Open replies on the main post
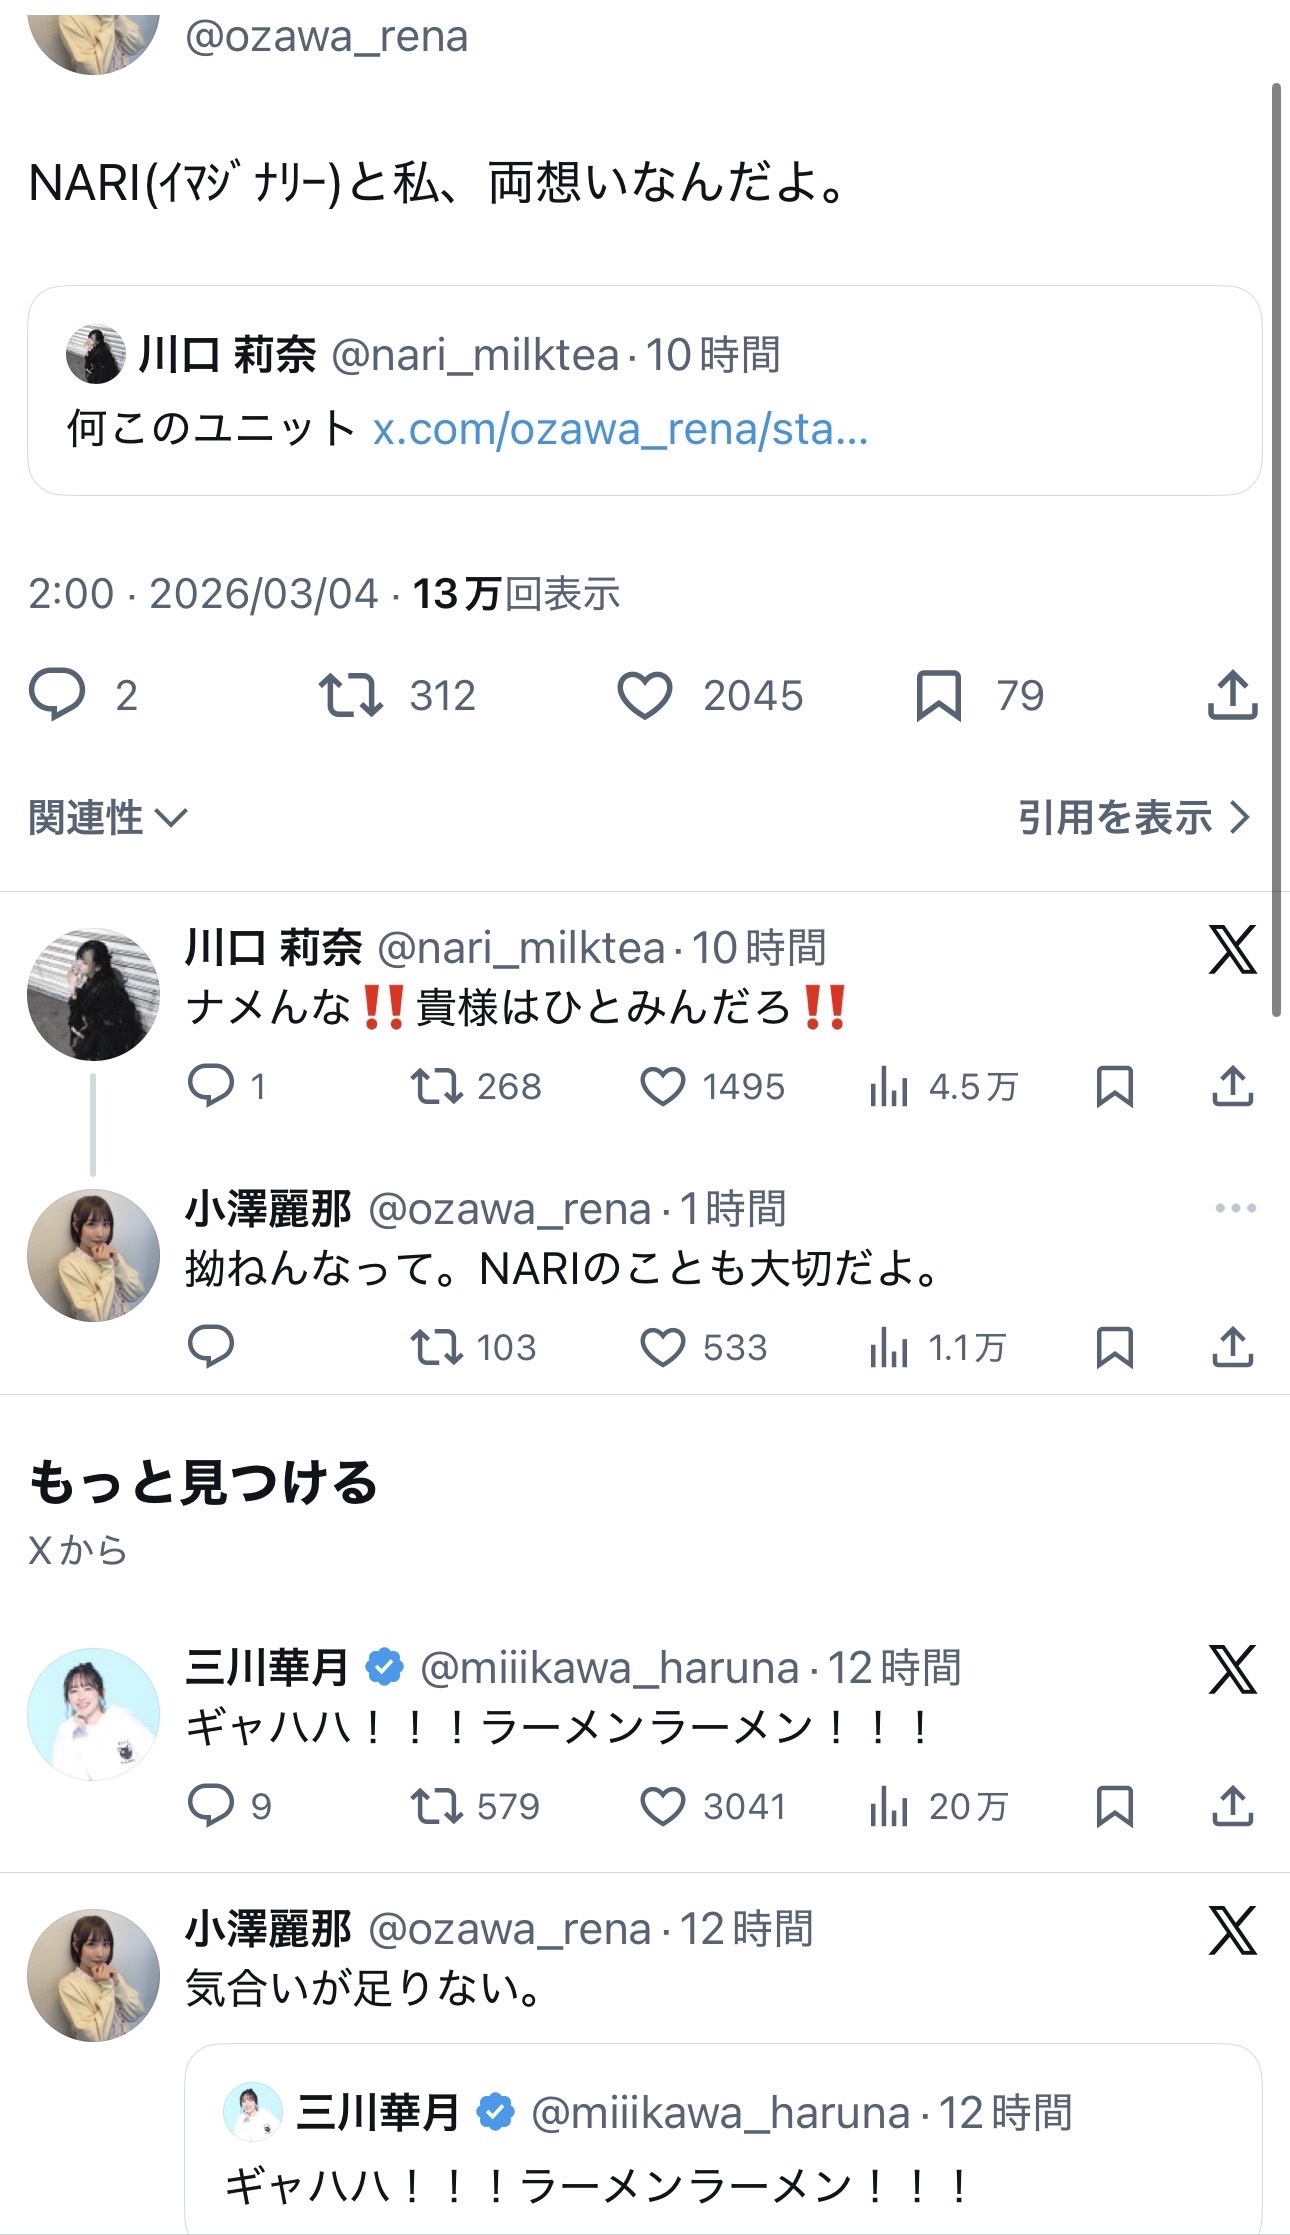The width and height of the screenshot is (1290, 2235). click(57, 696)
